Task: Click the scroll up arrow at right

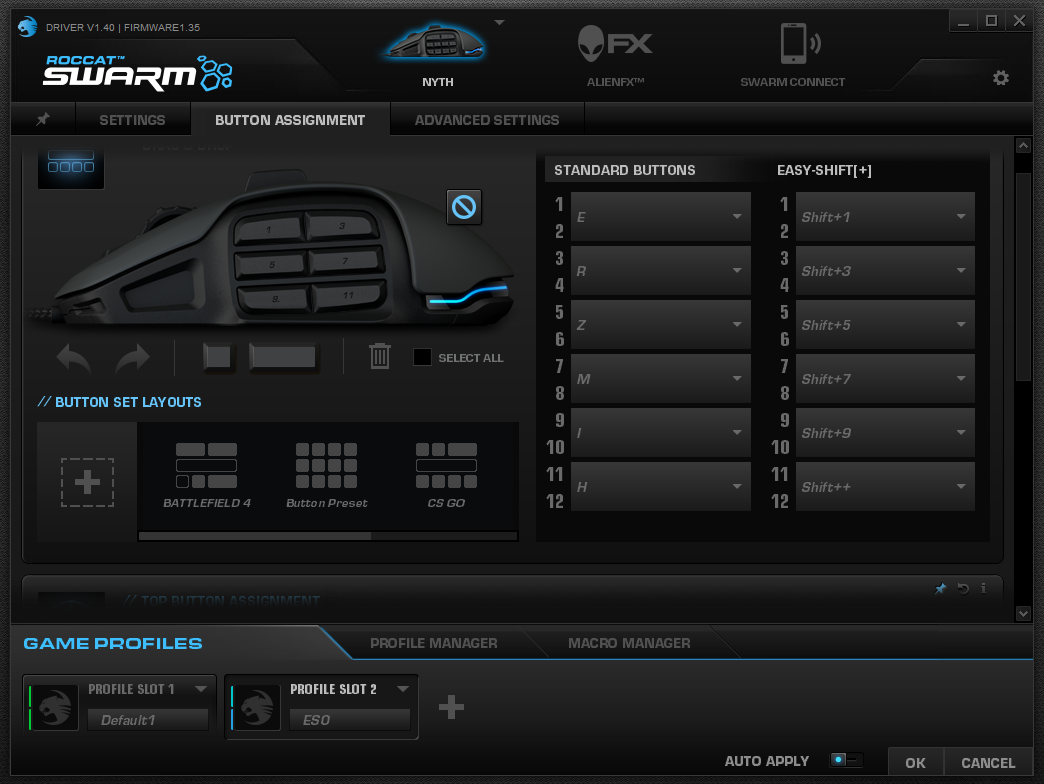Action: 1023,145
